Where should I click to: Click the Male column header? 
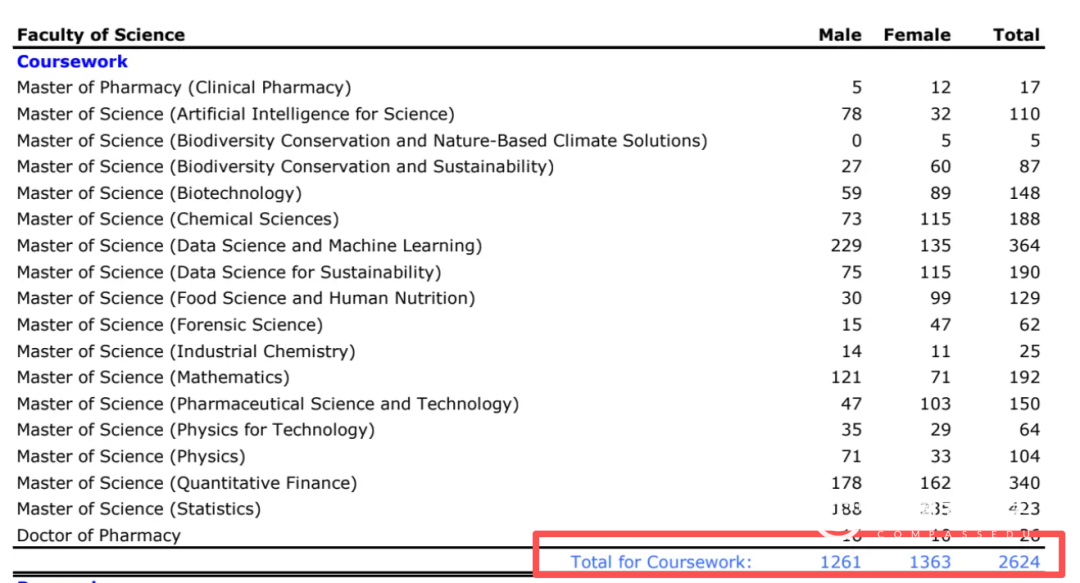coord(839,35)
